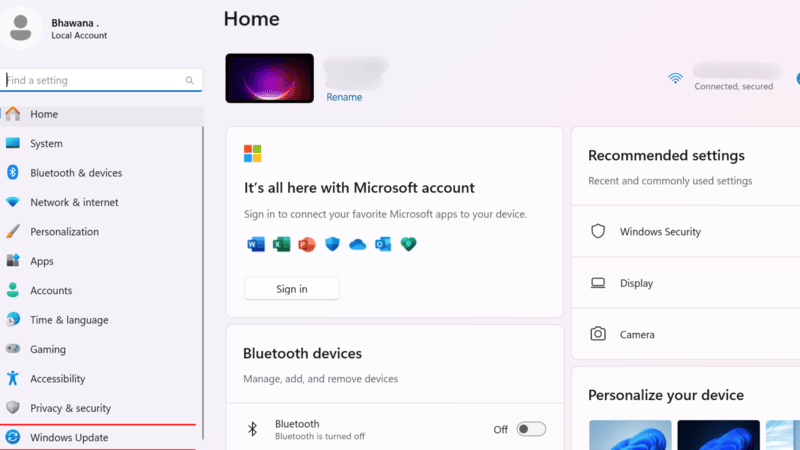Click the Display laptop icon

tap(598, 283)
